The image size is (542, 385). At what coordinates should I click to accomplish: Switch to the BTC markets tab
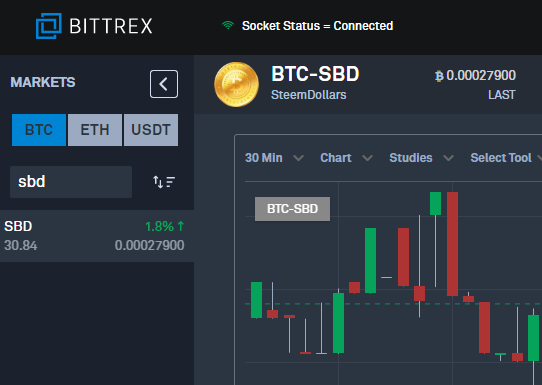click(x=39, y=130)
